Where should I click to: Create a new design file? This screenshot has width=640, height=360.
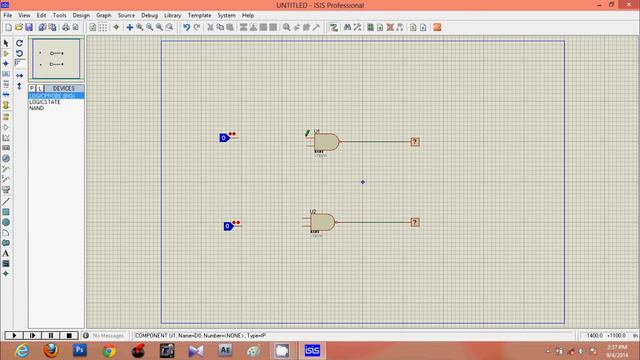(x=8, y=27)
